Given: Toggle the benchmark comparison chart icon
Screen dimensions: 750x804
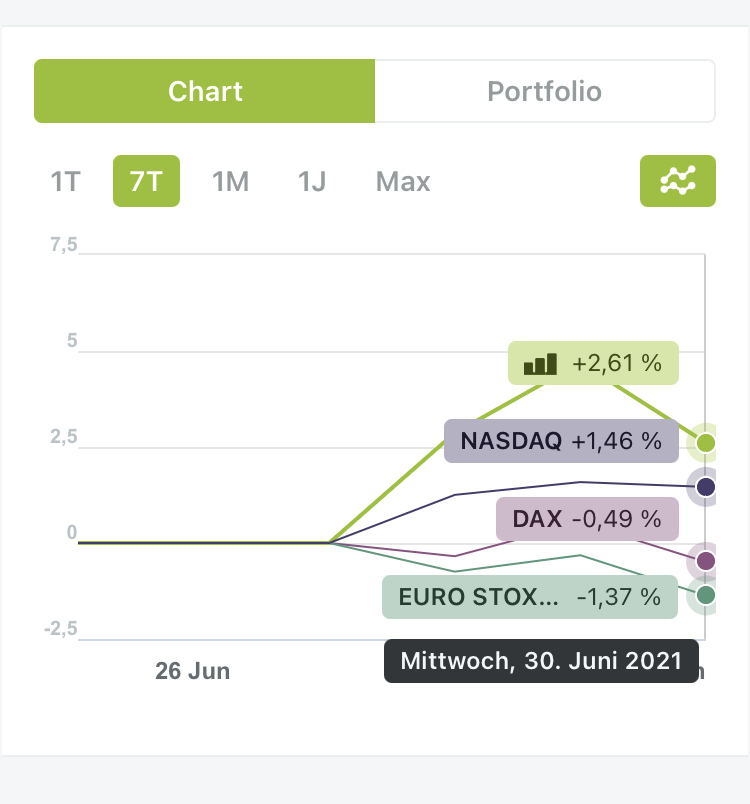Looking at the screenshot, I should 677,181.
